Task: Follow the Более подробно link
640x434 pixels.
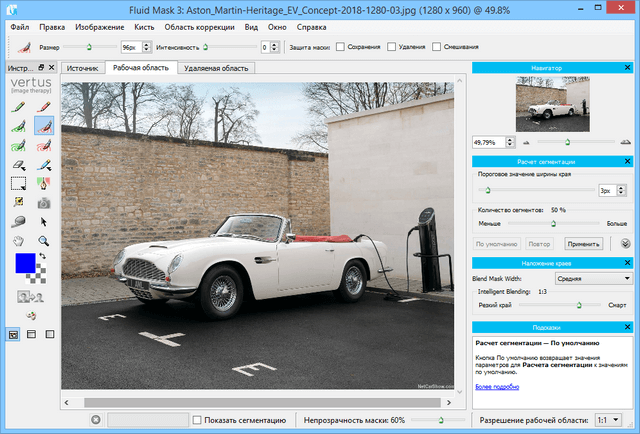Action: coord(498,386)
